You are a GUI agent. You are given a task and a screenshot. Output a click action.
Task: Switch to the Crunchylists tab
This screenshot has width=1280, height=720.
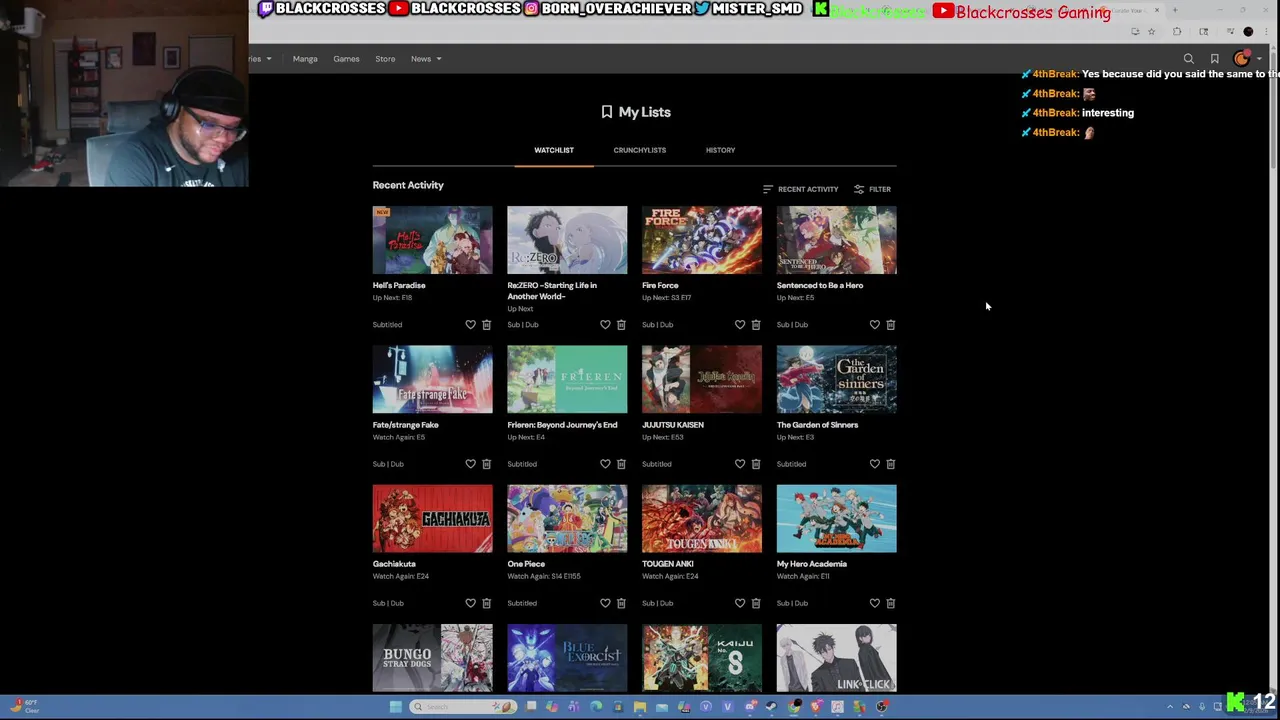point(640,150)
